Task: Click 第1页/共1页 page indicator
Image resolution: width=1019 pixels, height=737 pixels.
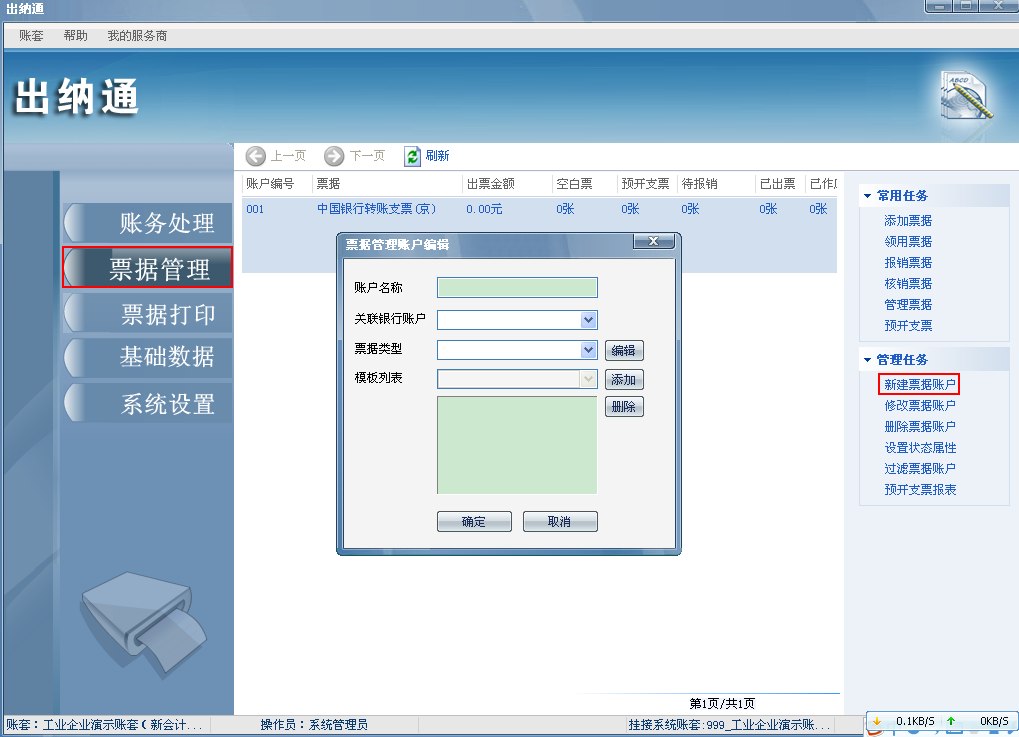Action: (x=722, y=704)
